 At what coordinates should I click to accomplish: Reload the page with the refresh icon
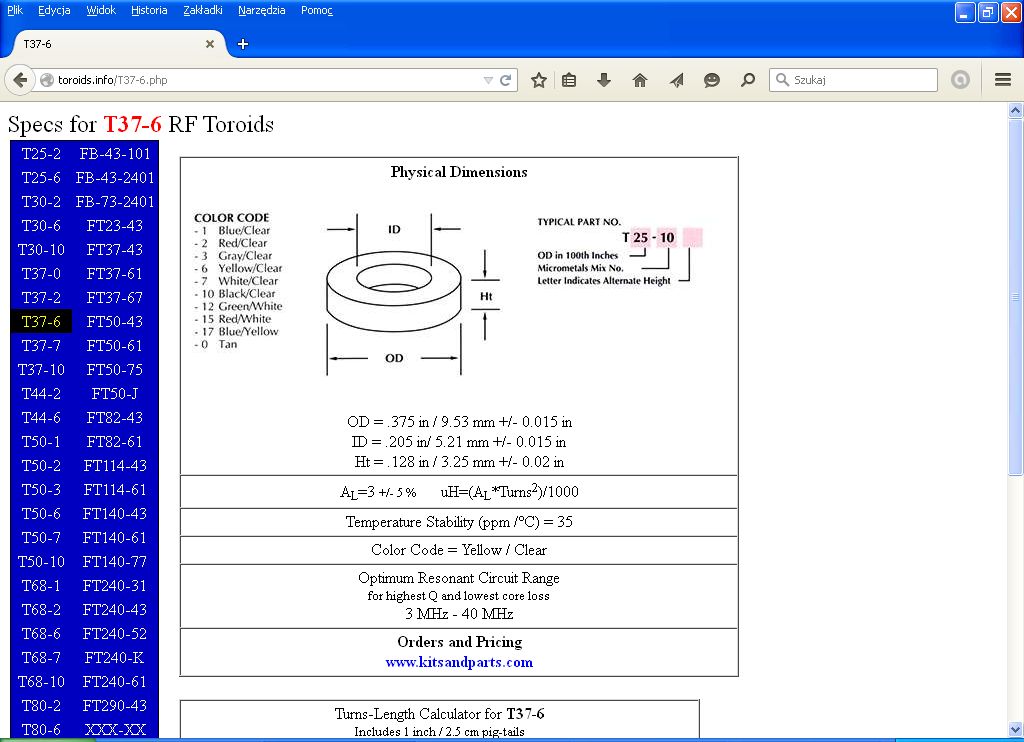click(x=506, y=80)
